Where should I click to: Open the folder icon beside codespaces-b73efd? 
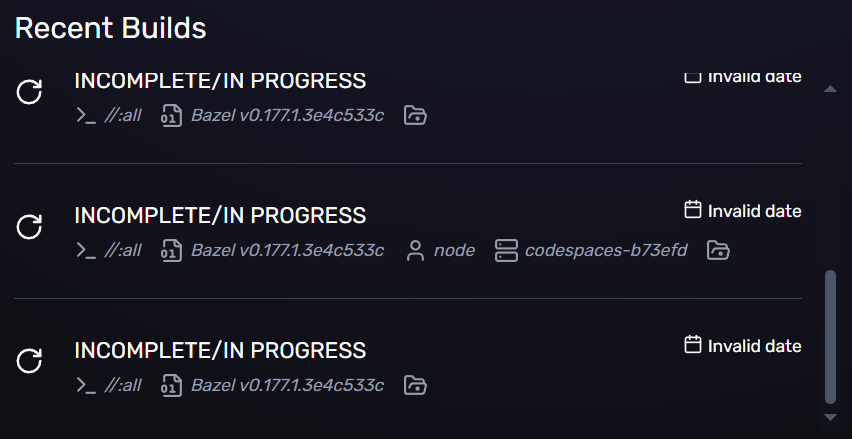tap(718, 250)
